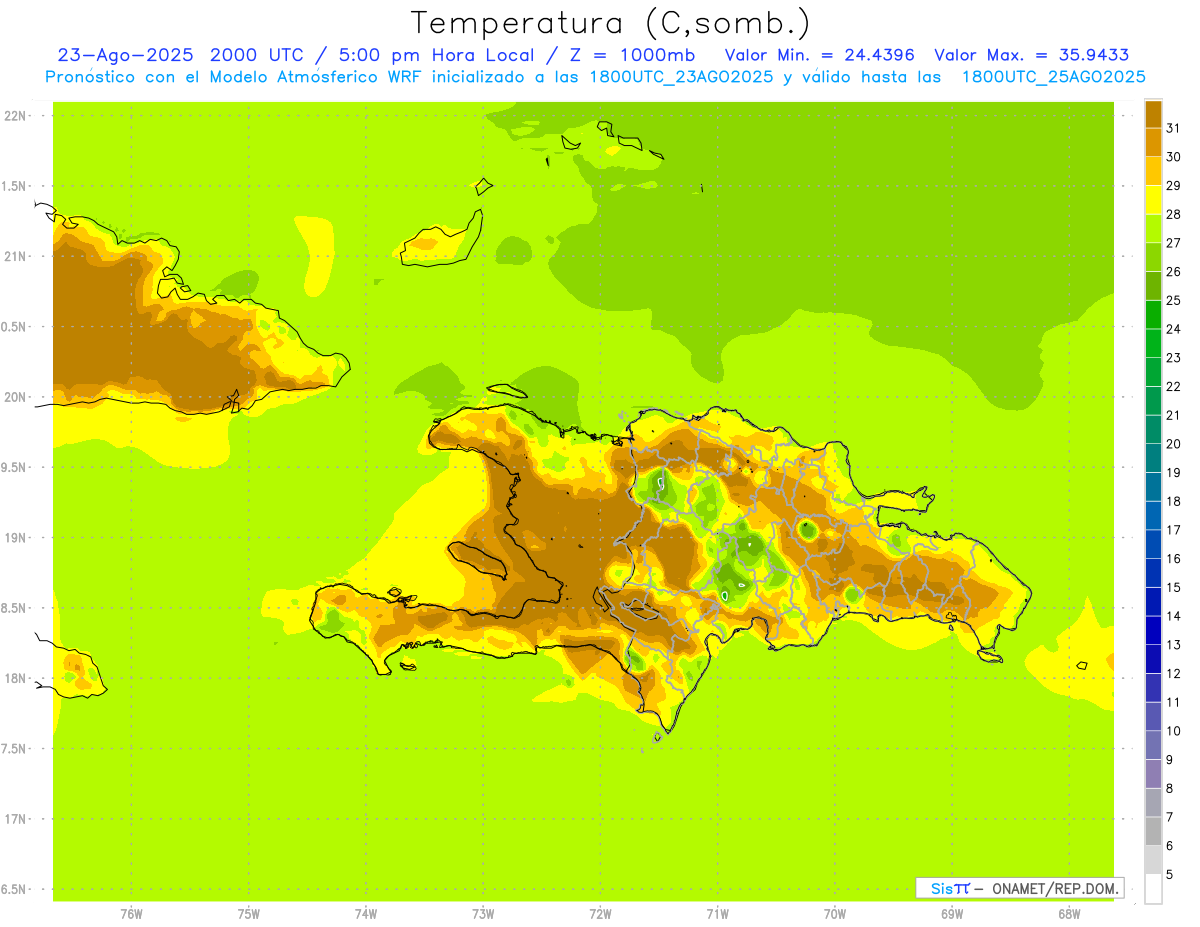Click 'Valor Min. = 24.4396' readout

coord(820,55)
